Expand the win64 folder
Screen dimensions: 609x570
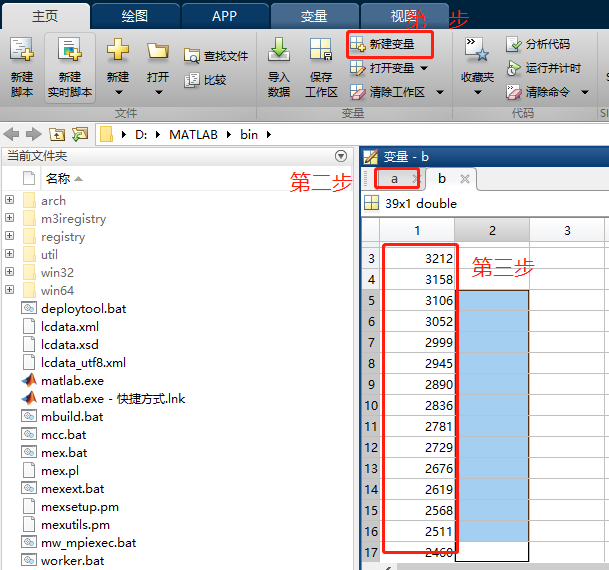point(9,290)
